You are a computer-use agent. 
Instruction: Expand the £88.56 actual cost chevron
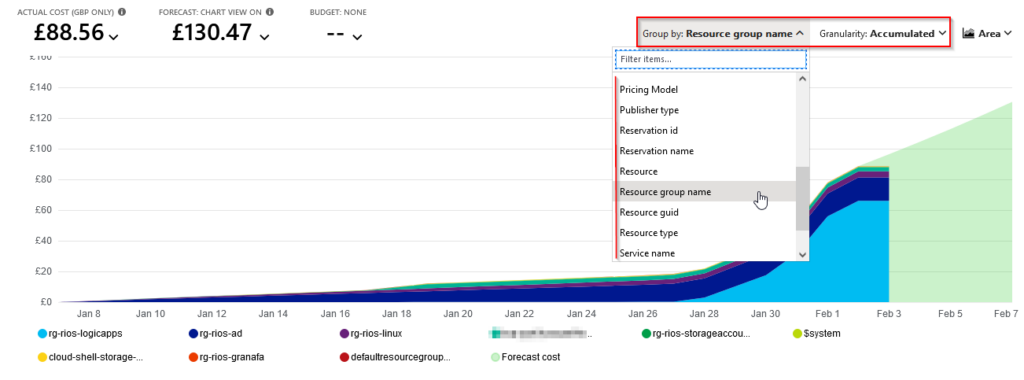114,37
